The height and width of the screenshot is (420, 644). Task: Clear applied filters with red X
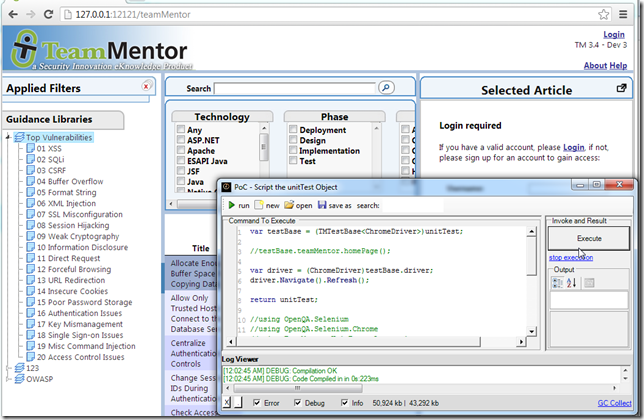pyautogui.click(x=146, y=87)
